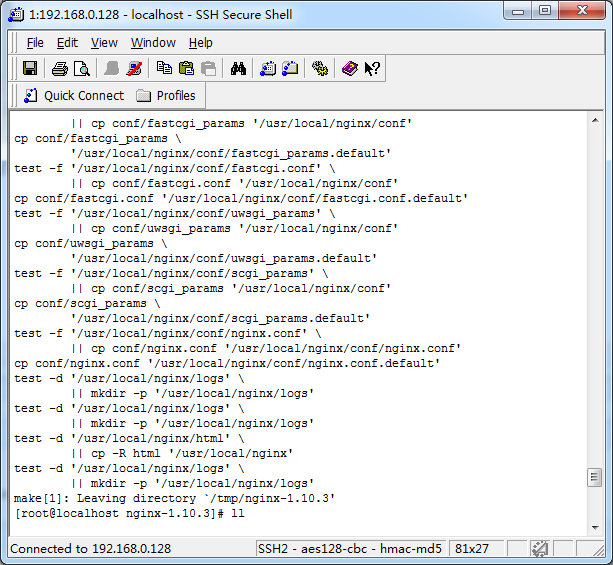Open the Help menu
The width and height of the screenshot is (613, 565).
point(201,43)
